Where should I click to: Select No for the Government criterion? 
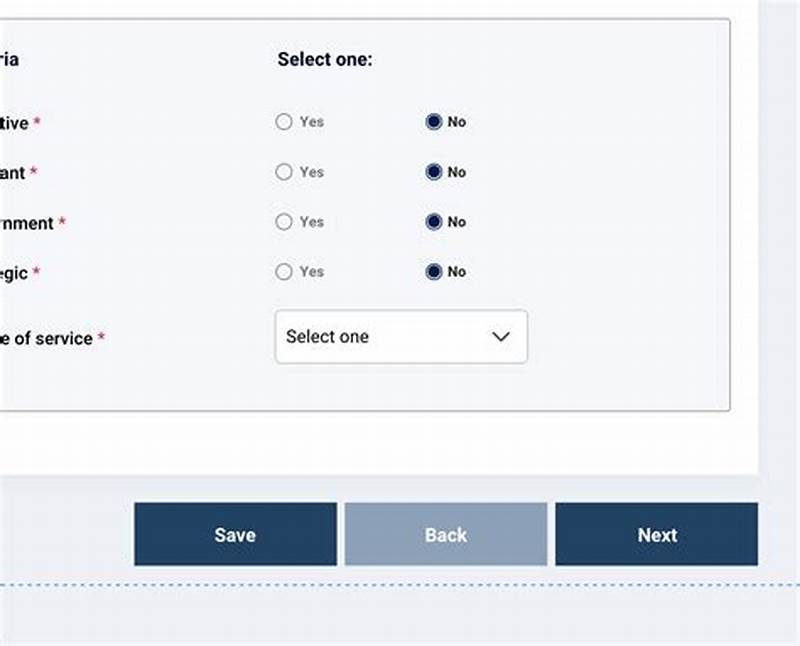pyautogui.click(x=434, y=222)
